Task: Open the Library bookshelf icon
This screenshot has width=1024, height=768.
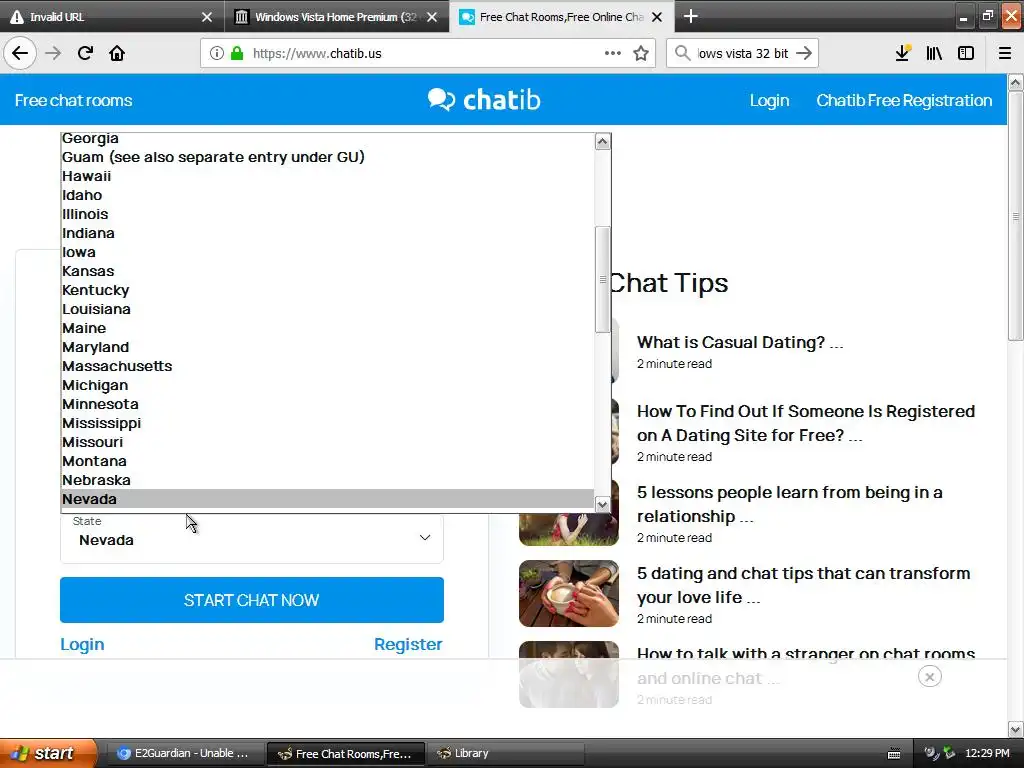Action: coord(934,53)
